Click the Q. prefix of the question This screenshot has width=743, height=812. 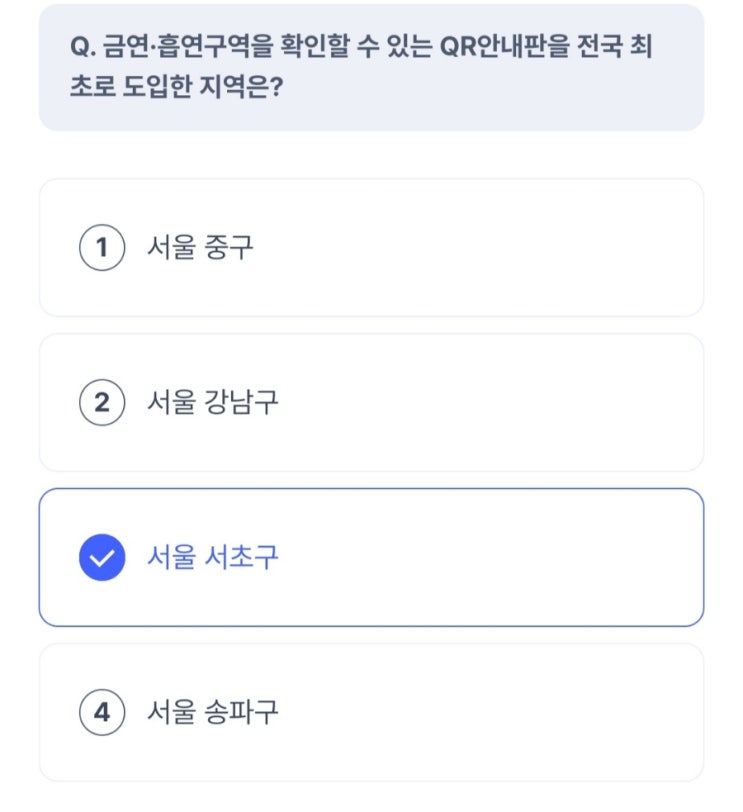pos(82,48)
